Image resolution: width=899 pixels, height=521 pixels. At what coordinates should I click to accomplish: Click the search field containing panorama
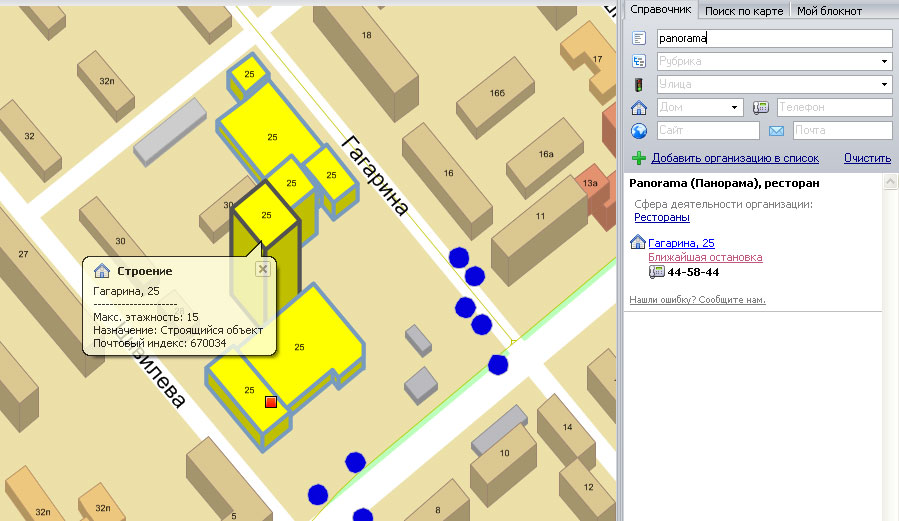(x=774, y=38)
